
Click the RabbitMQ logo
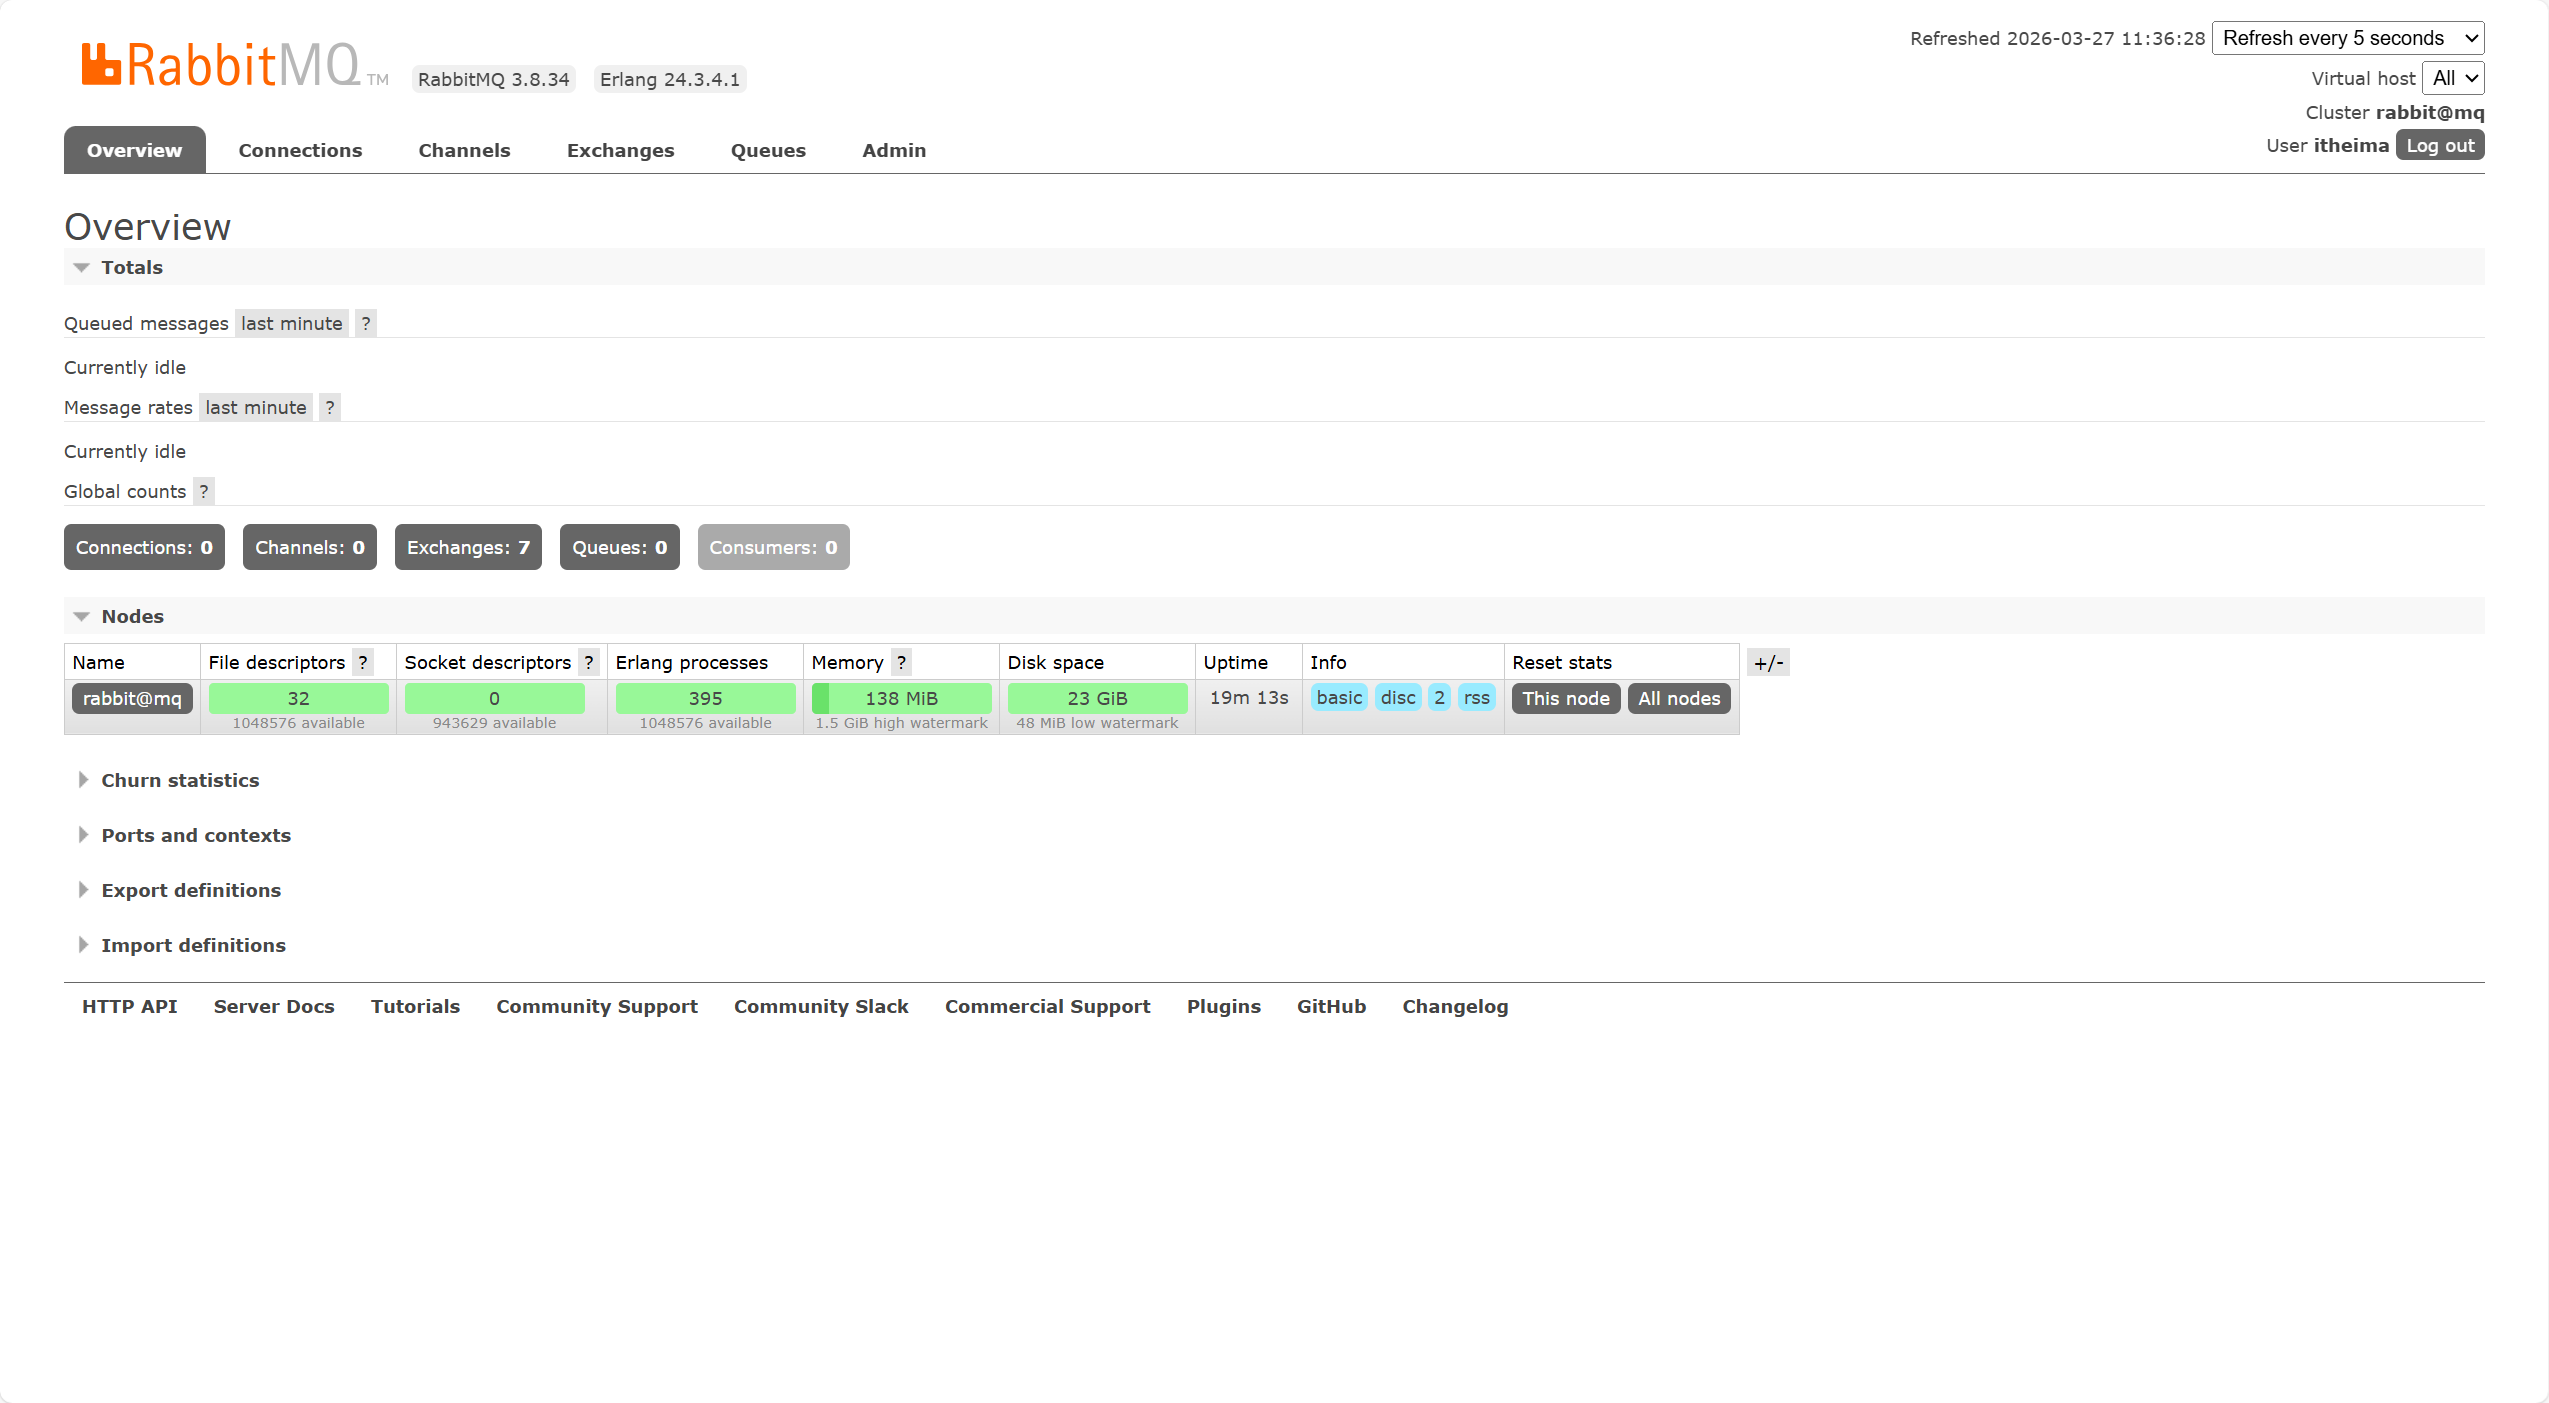(221, 66)
